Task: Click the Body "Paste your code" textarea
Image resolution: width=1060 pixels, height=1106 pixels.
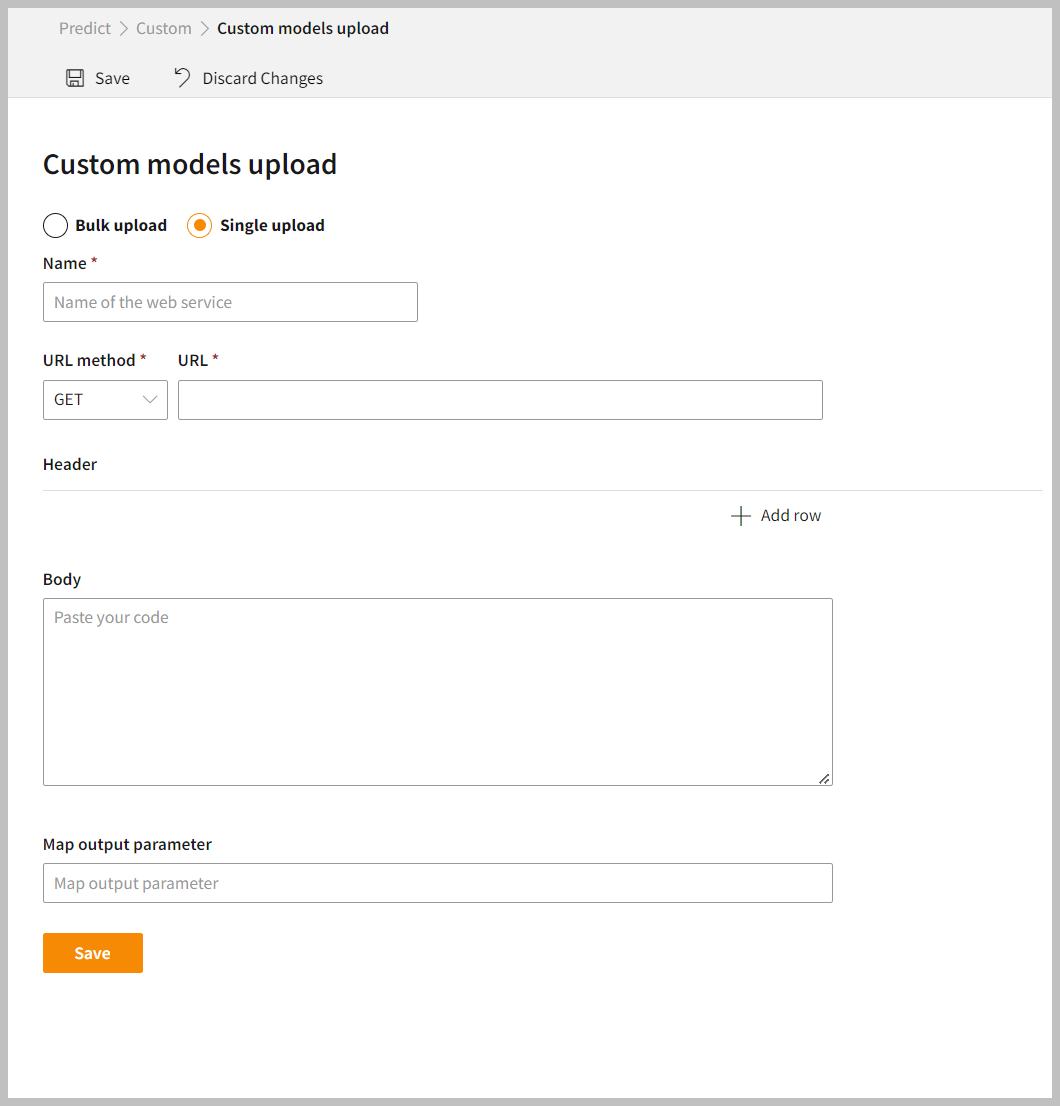Action: coord(437,692)
